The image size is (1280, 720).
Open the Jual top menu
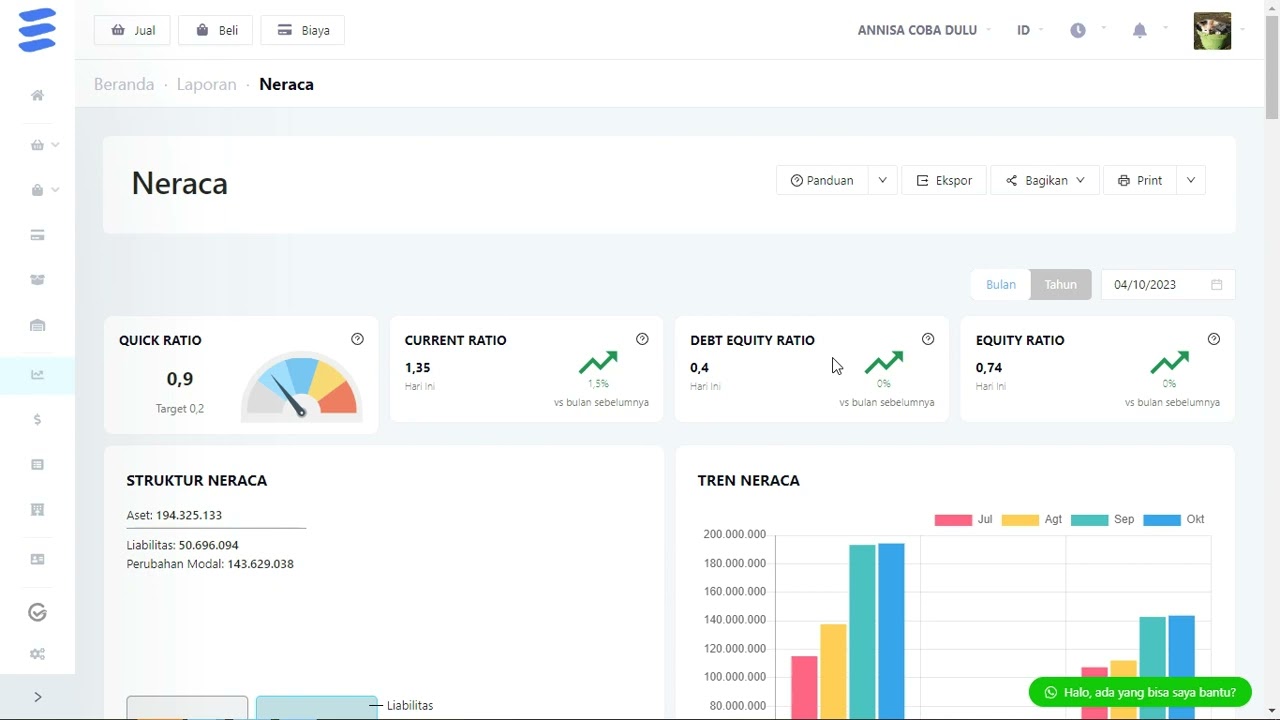(x=132, y=30)
